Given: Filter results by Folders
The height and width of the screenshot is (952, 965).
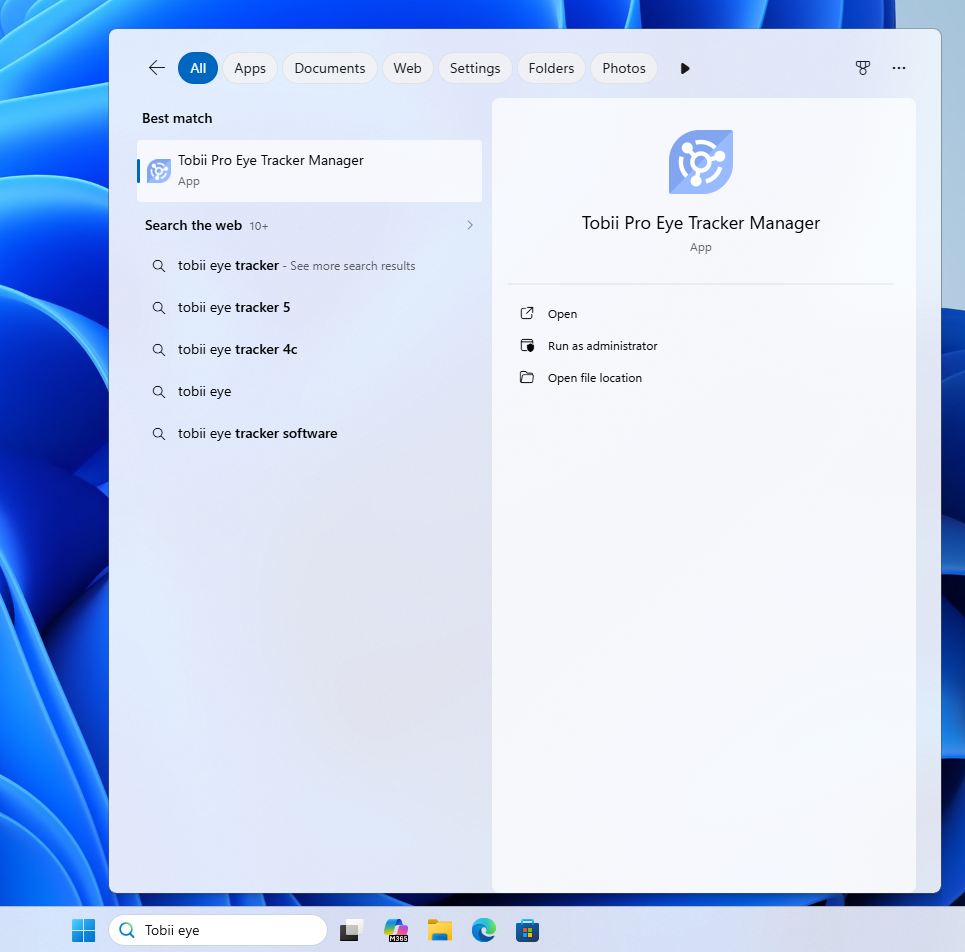Looking at the screenshot, I should (x=551, y=68).
